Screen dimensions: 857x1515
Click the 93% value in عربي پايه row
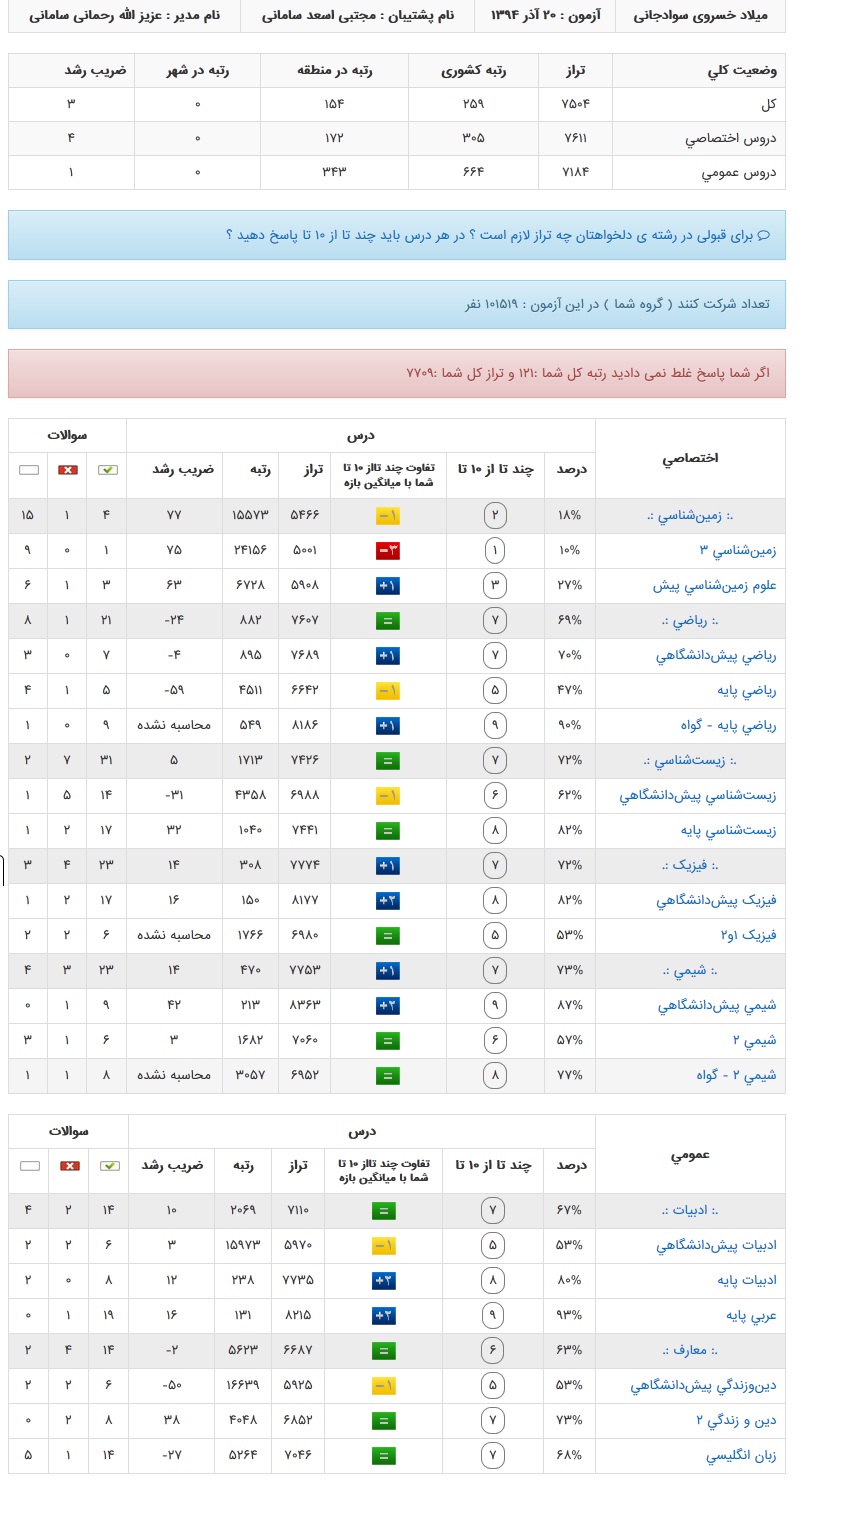569,1315
